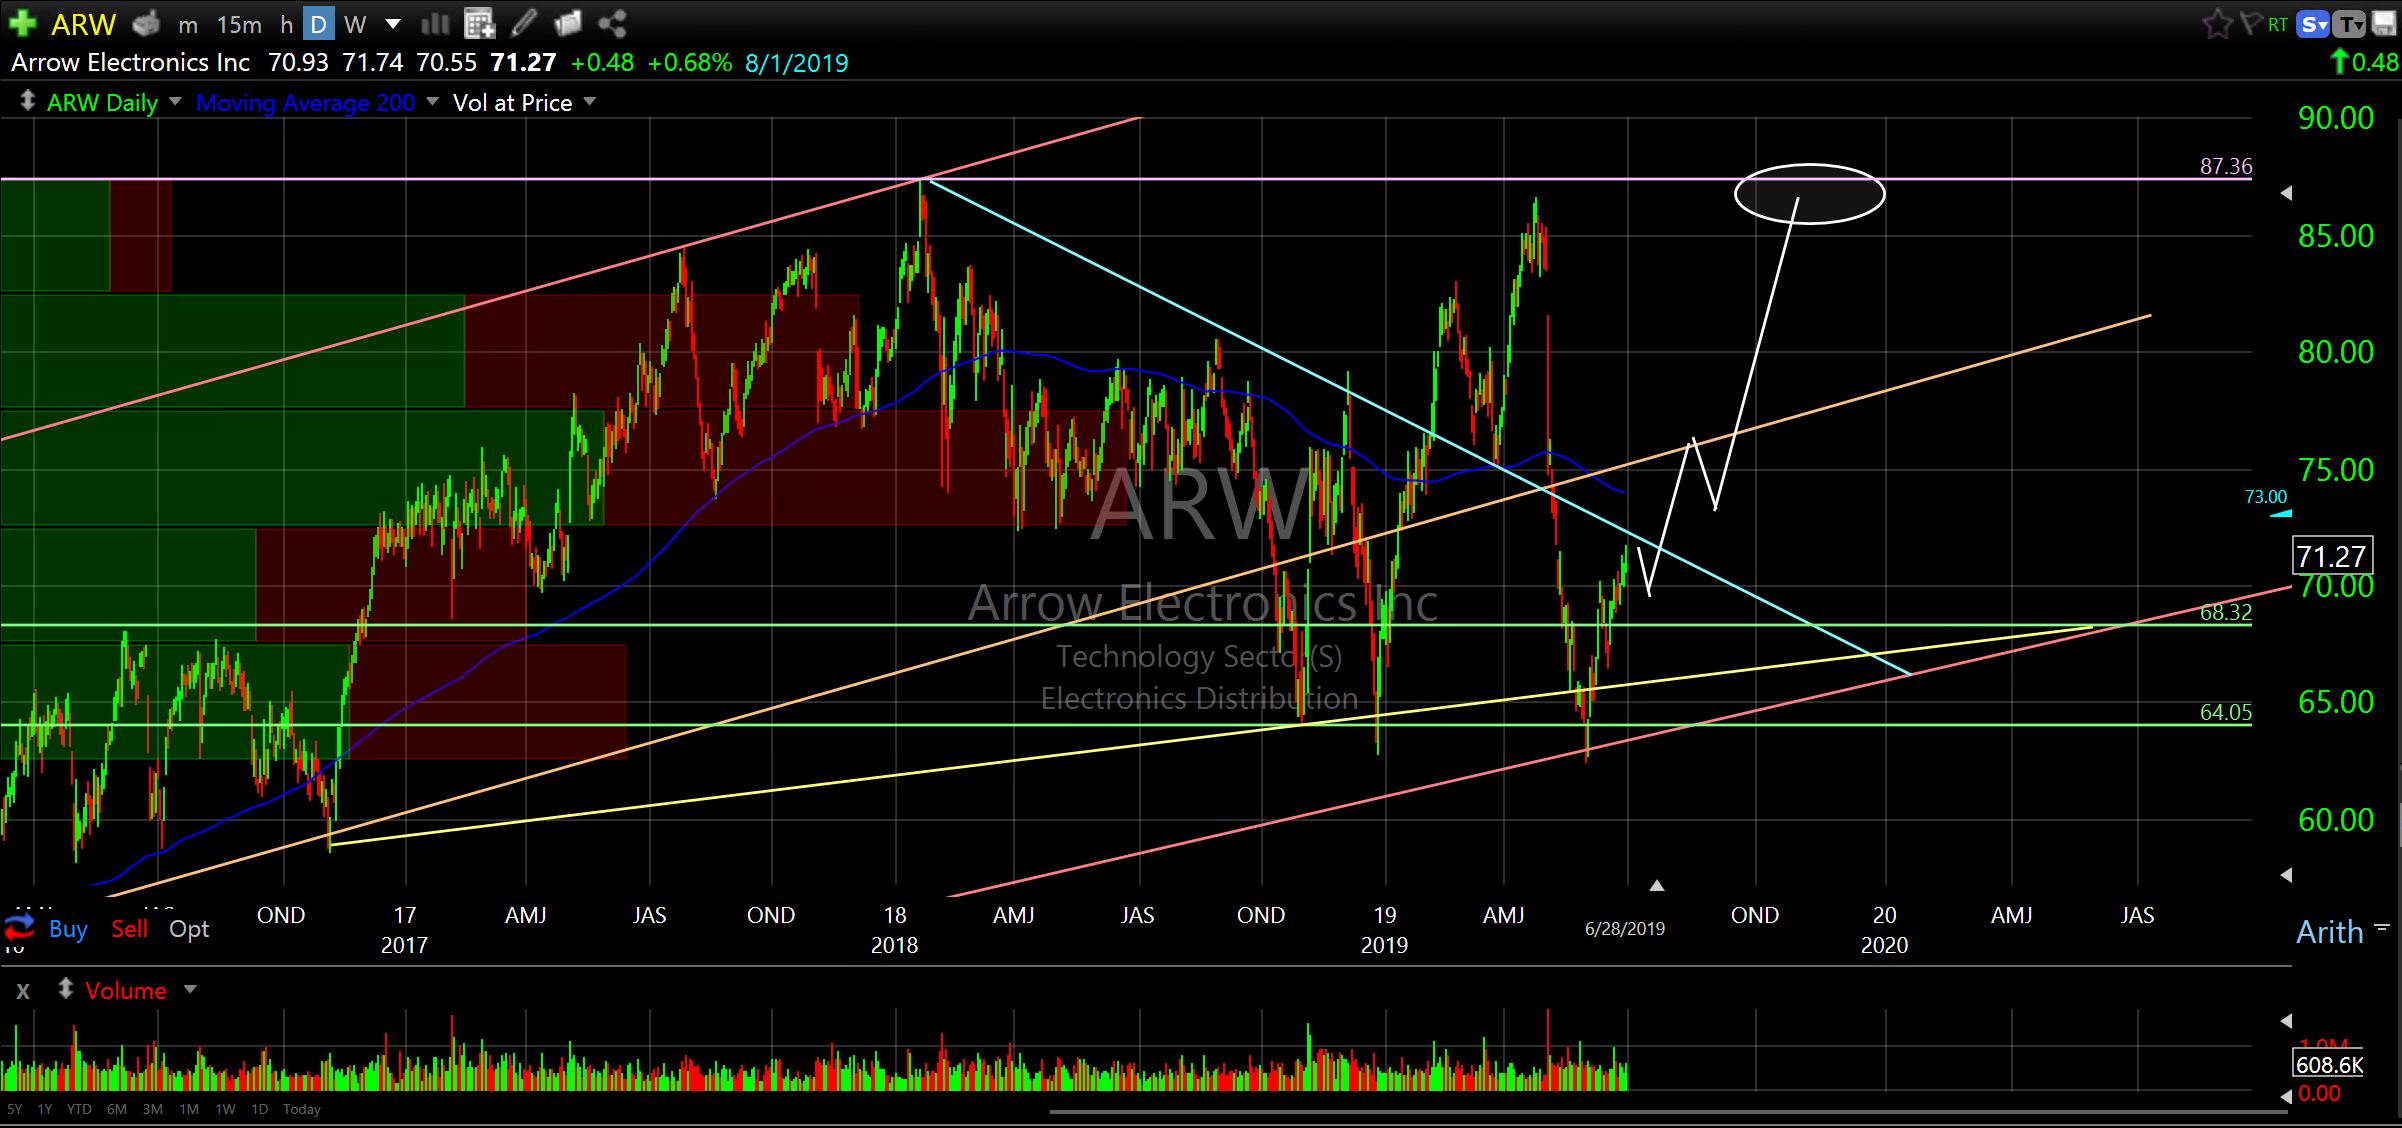Click the green plus add-symbol icon
This screenshot has width=2402, height=1128.
tap(22, 23)
